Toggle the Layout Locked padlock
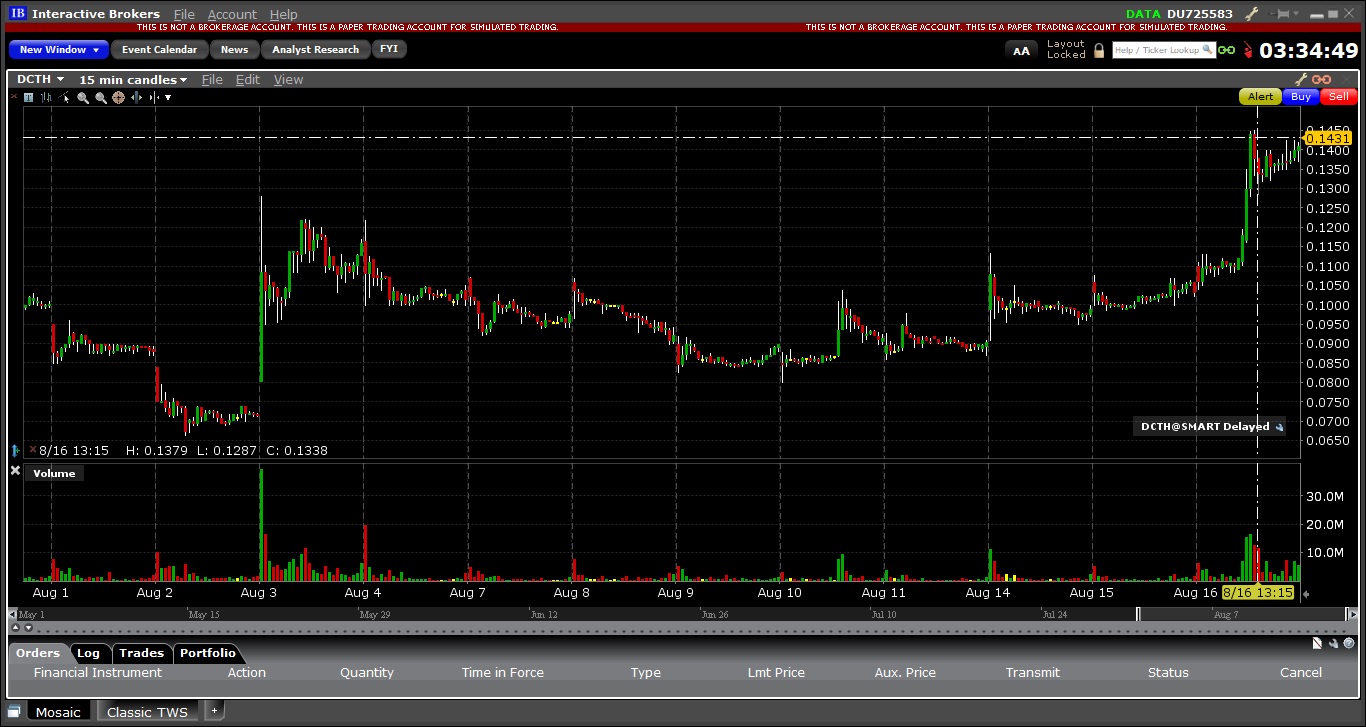The image size is (1366, 727). (1099, 50)
